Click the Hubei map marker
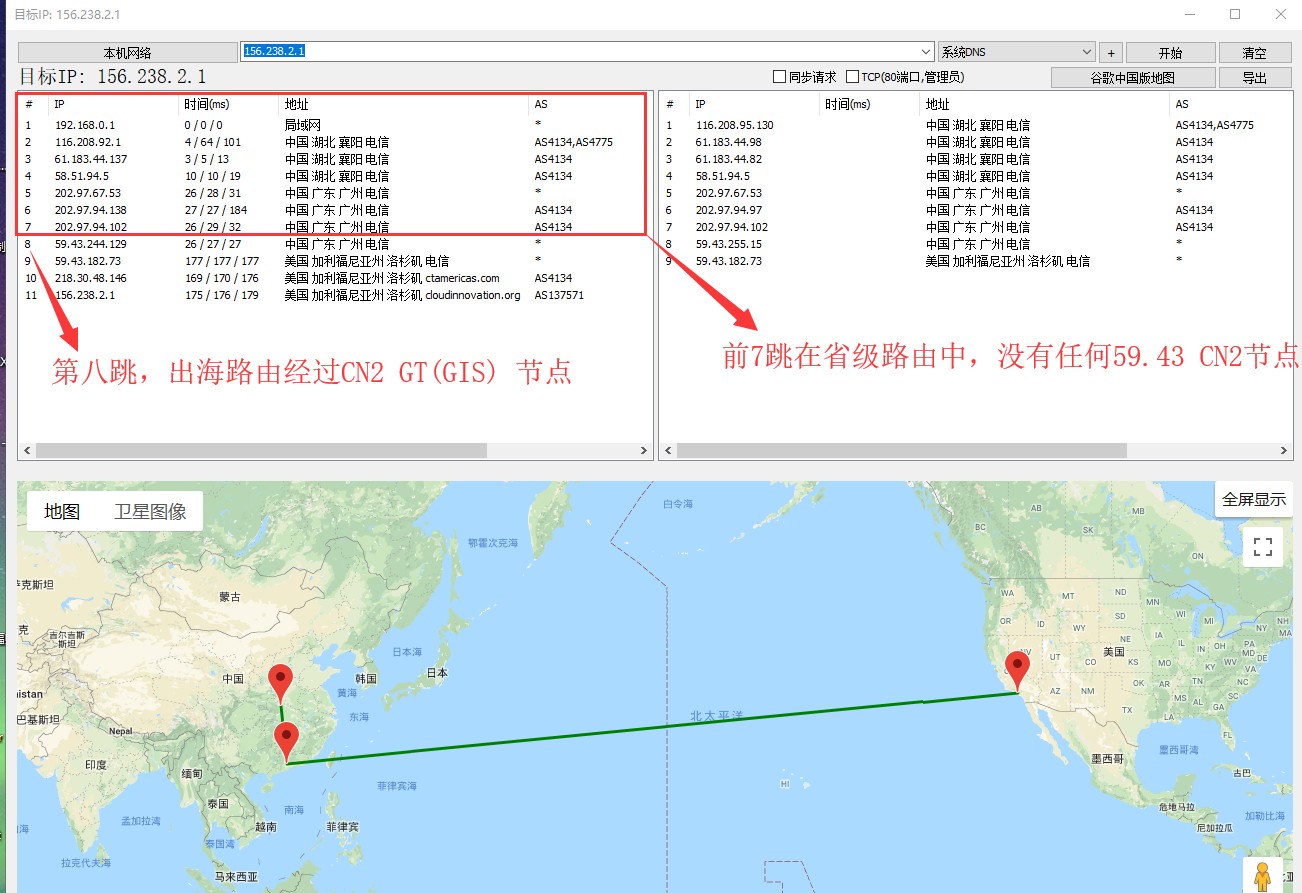 coord(281,683)
